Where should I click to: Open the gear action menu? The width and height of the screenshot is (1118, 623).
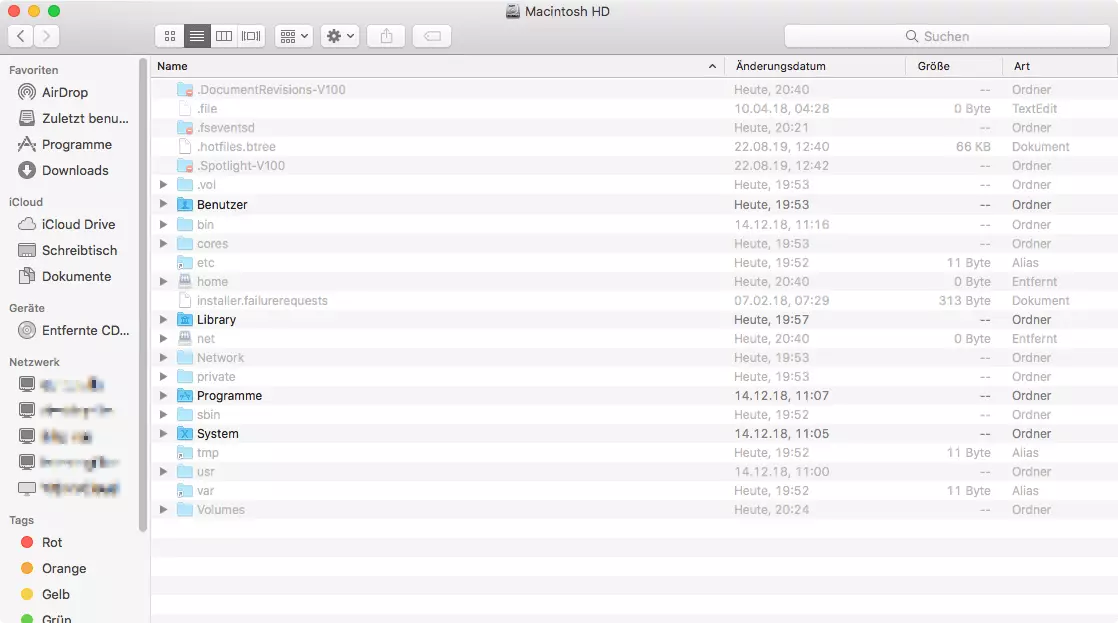(x=339, y=36)
